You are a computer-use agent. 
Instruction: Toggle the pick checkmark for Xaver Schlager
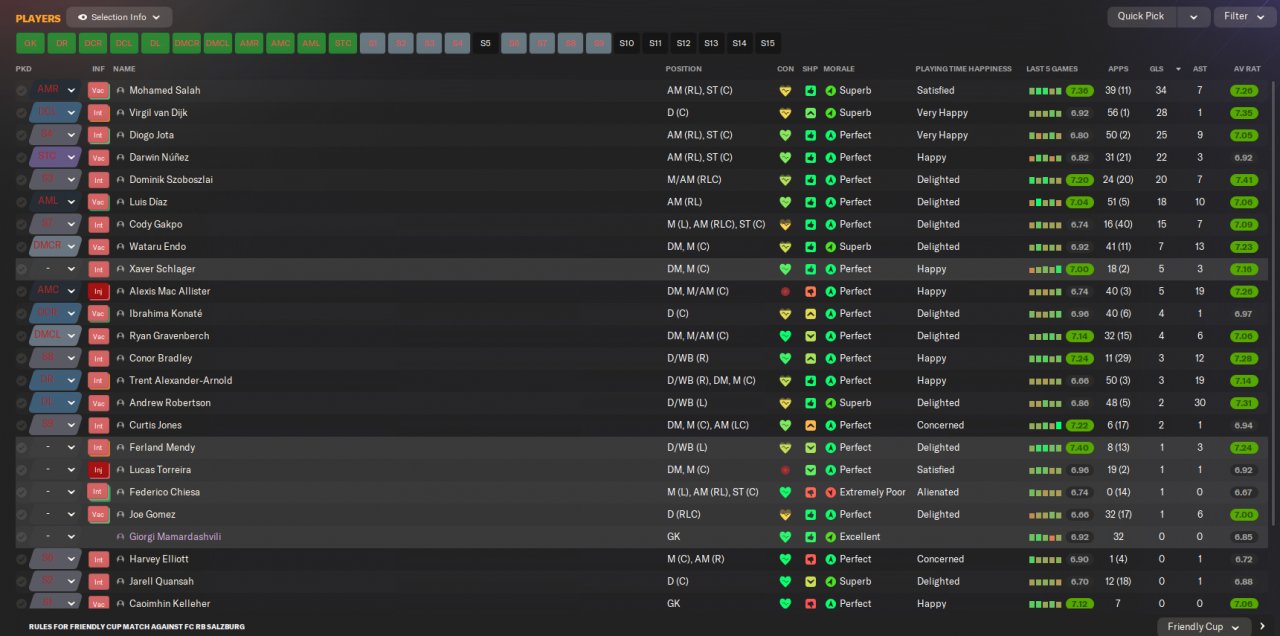pyautogui.click(x=21, y=269)
